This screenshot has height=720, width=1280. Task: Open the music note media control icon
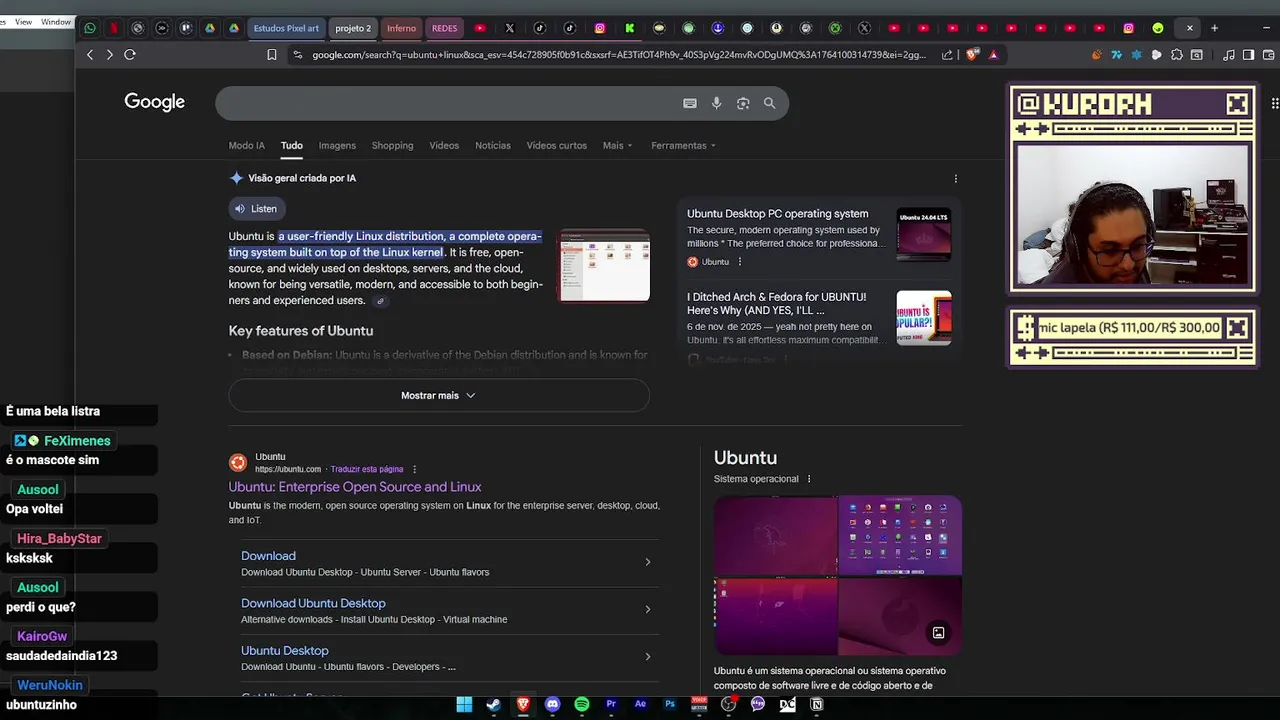pyautogui.click(x=1229, y=55)
